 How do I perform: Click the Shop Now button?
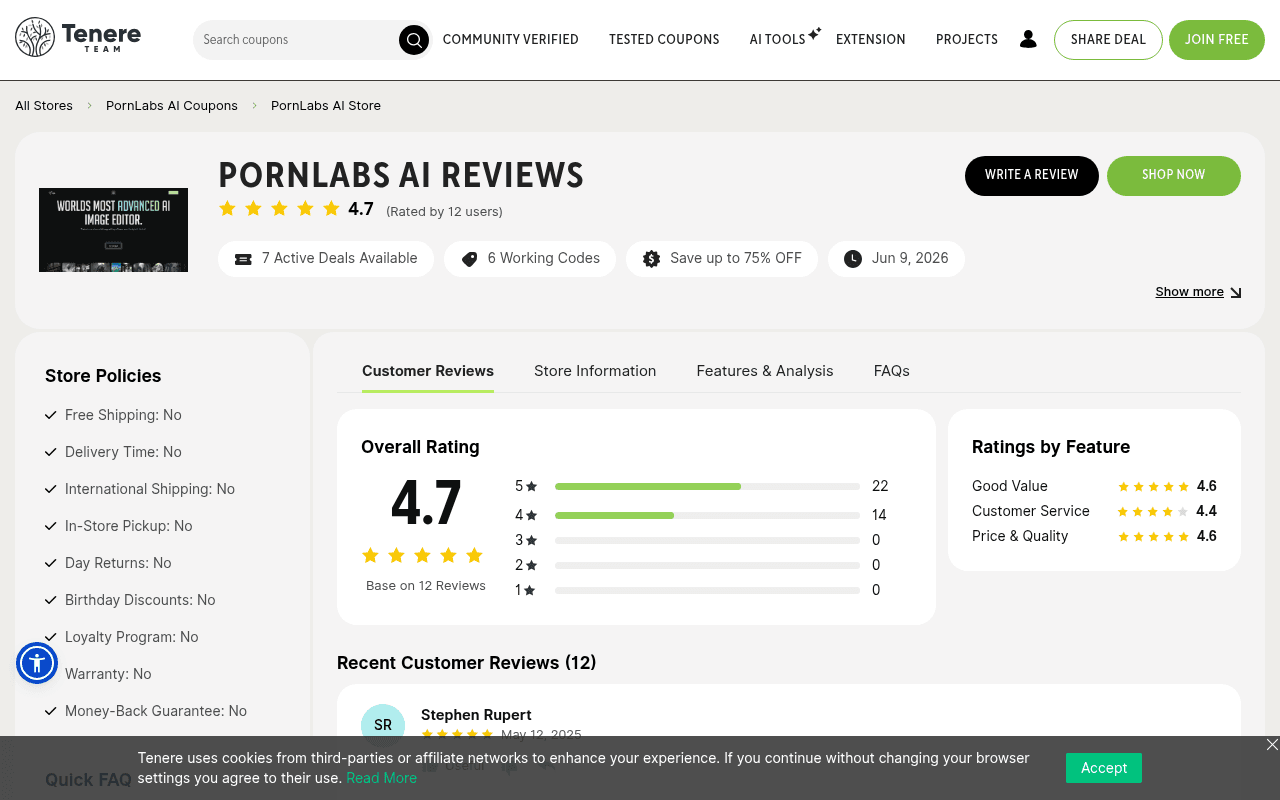1174,175
